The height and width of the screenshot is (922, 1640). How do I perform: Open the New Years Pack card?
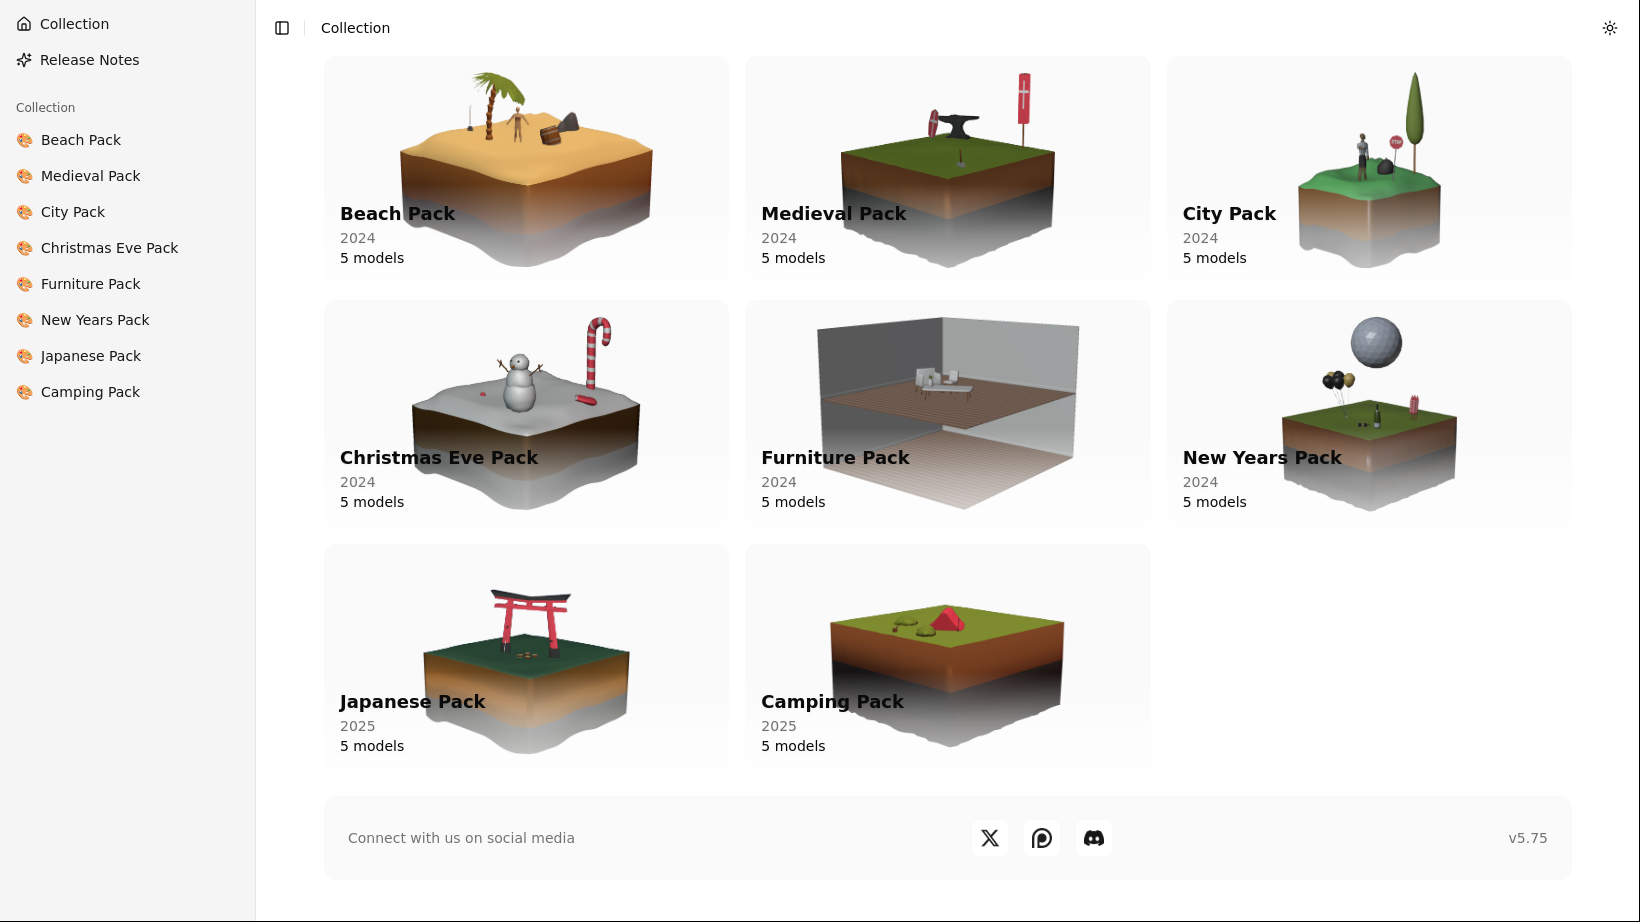point(1369,412)
